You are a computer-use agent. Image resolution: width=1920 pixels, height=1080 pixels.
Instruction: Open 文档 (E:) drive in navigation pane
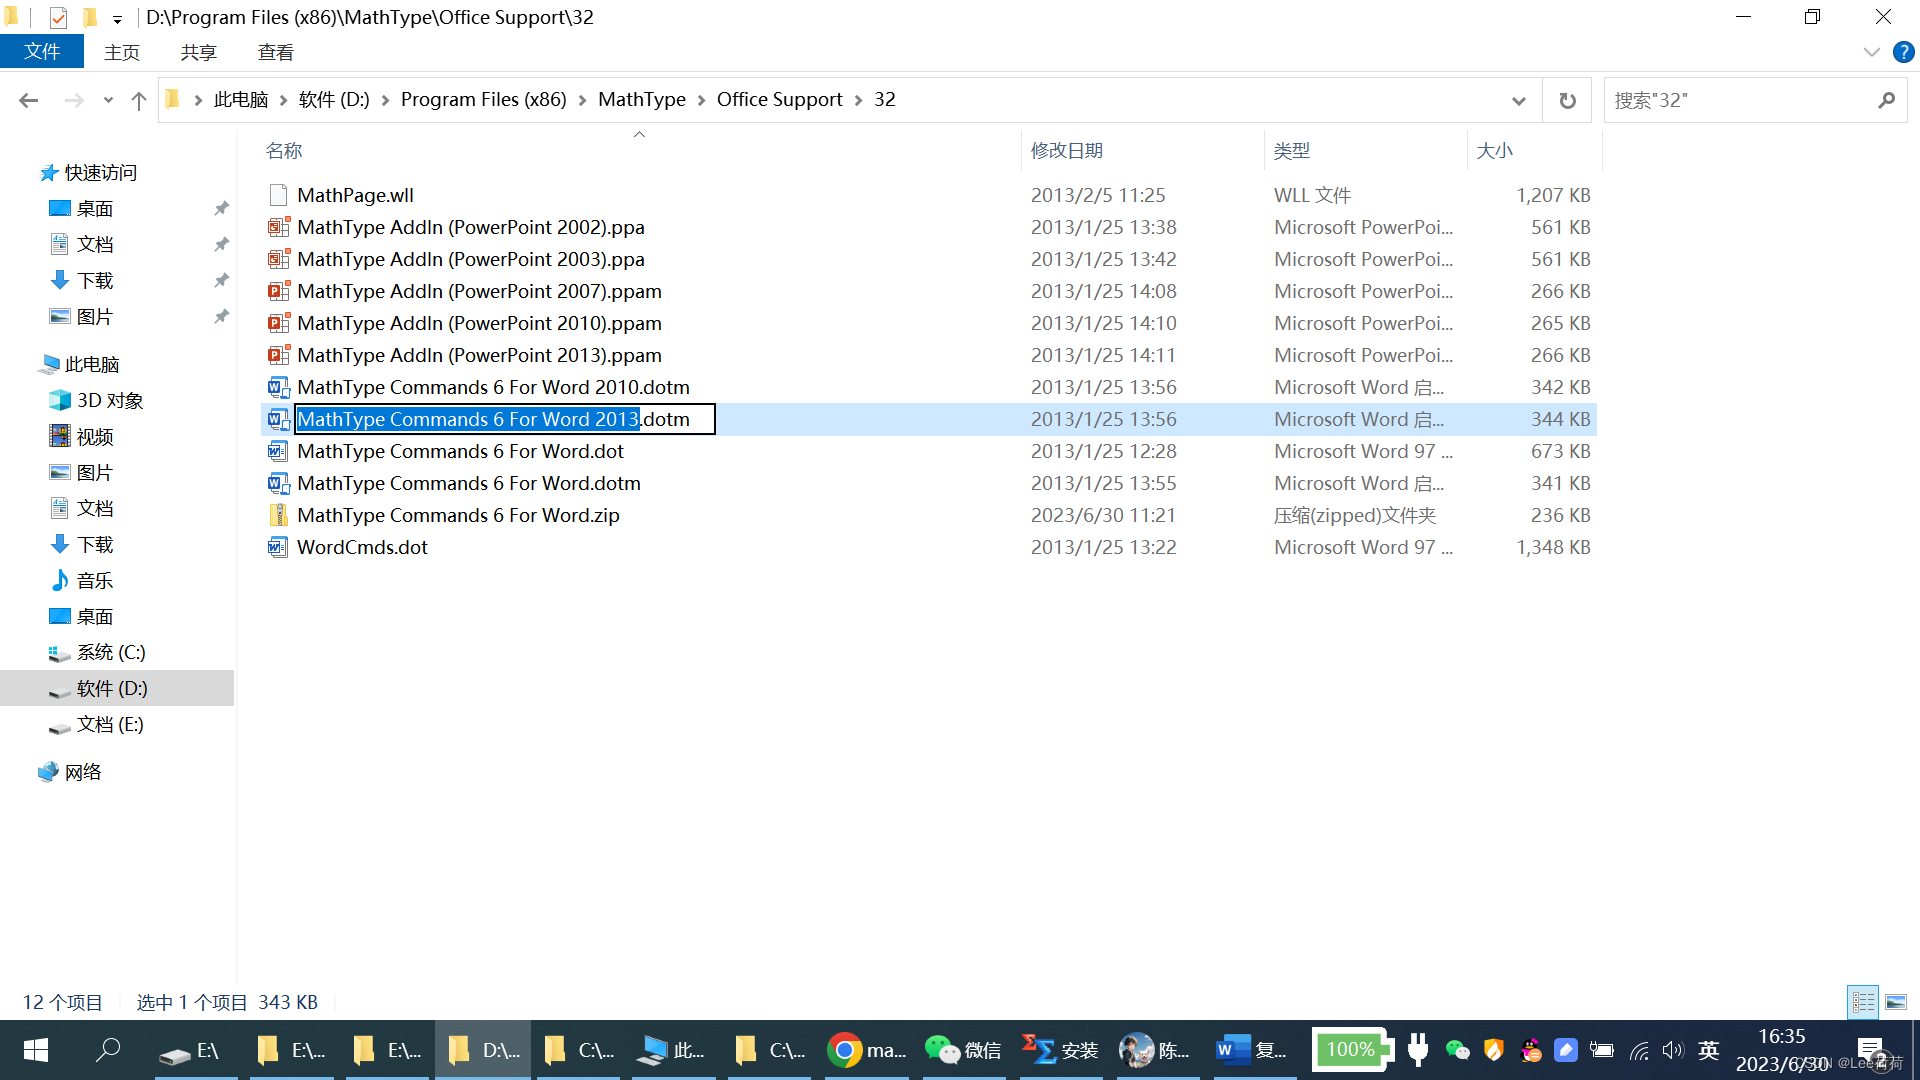coord(110,724)
